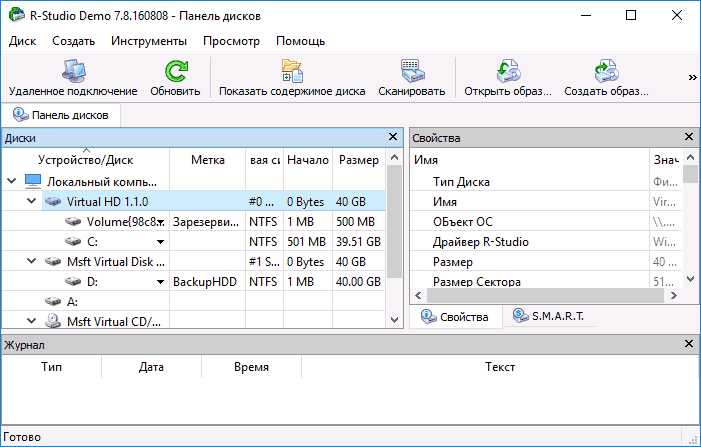This screenshot has height=447, width=701.
Task: Collapse Локальный компьютер tree node
Action: click(x=12, y=181)
